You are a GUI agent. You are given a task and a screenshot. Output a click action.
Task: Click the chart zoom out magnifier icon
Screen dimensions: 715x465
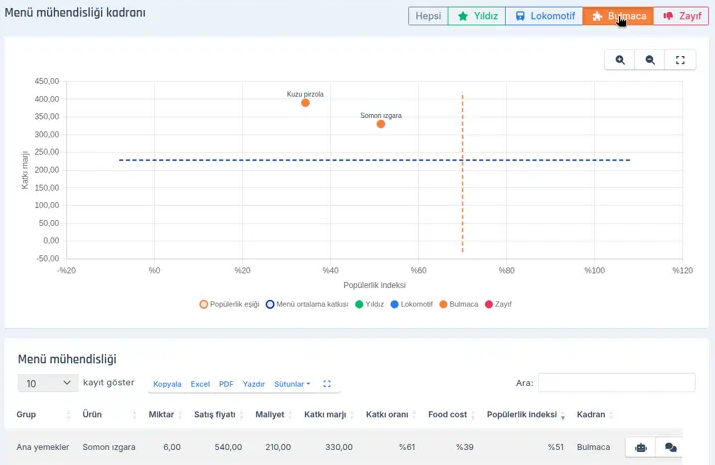[650, 60]
